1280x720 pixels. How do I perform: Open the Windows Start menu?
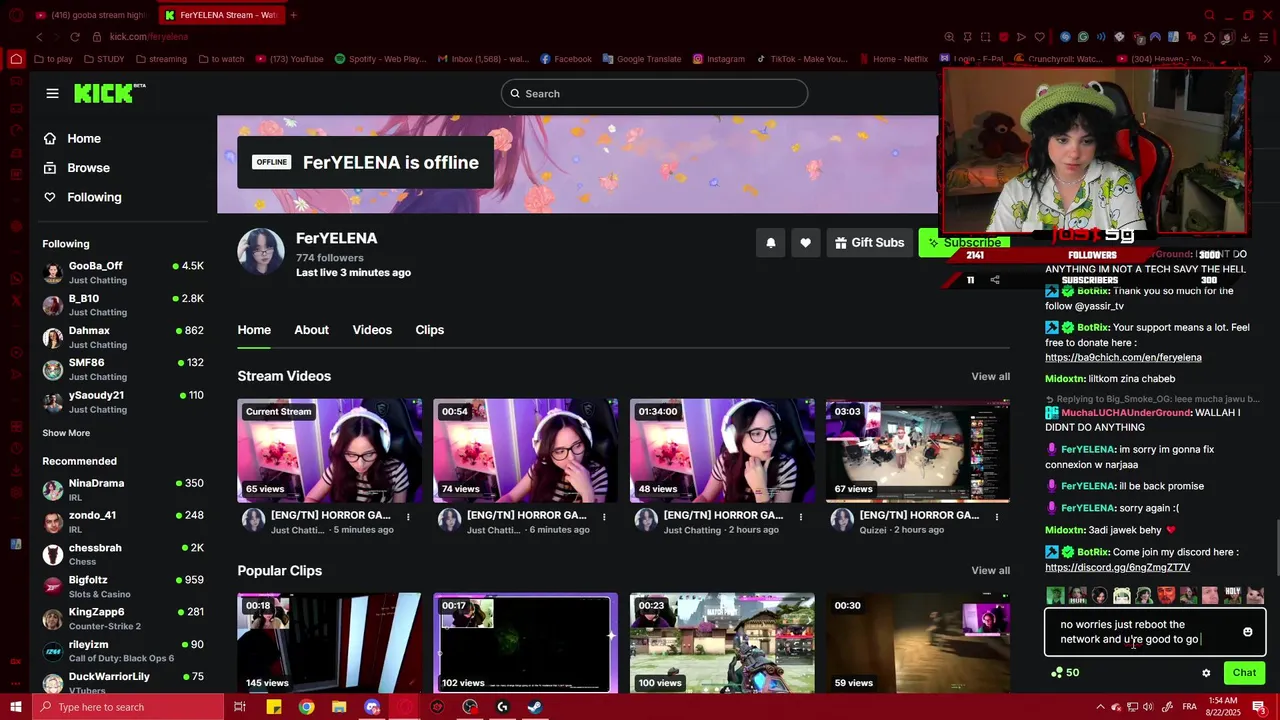(16, 707)
